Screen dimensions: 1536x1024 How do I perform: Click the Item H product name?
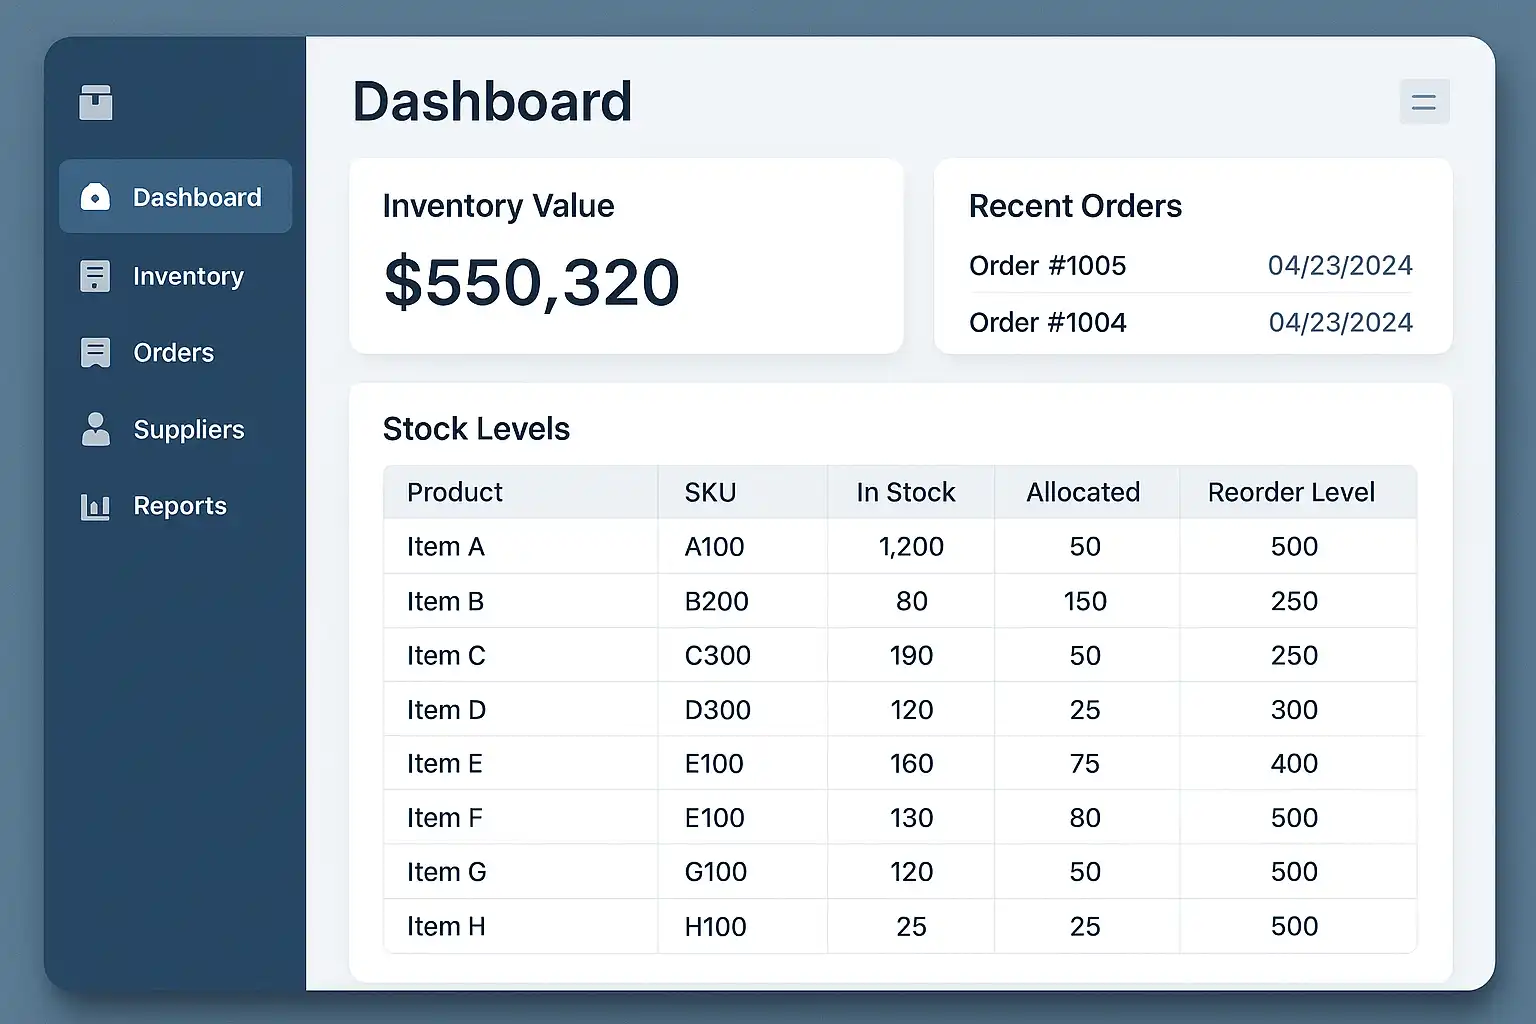point(446,926)
